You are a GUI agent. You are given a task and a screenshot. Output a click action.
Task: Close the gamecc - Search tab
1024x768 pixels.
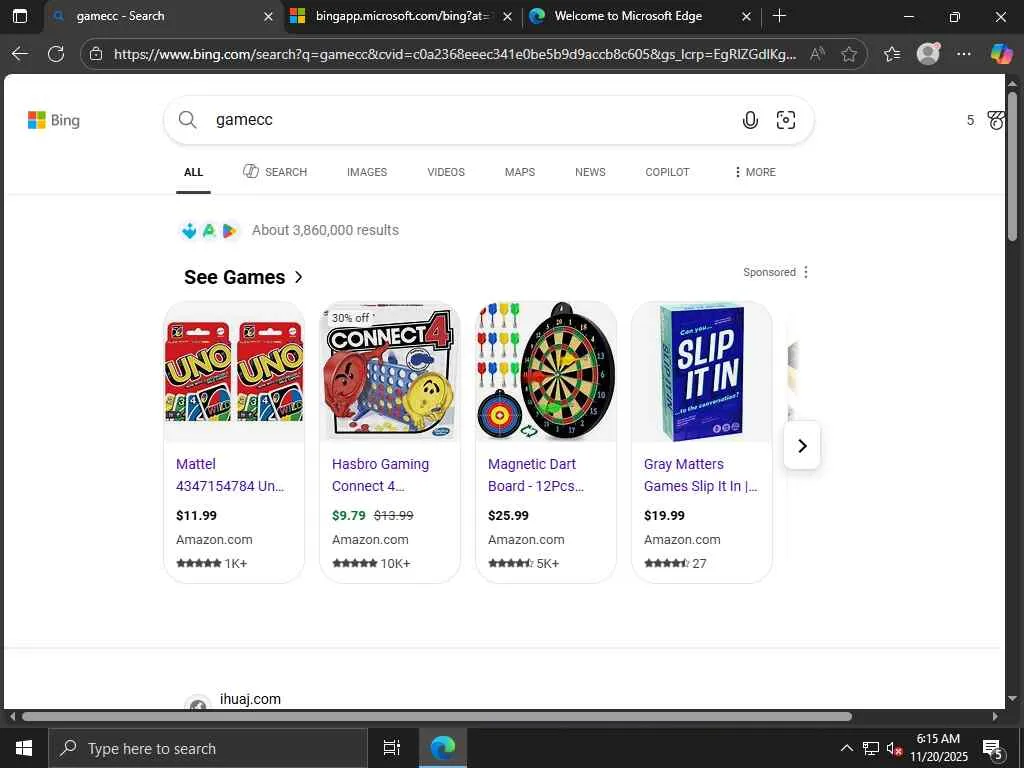[x=268, y=16]
